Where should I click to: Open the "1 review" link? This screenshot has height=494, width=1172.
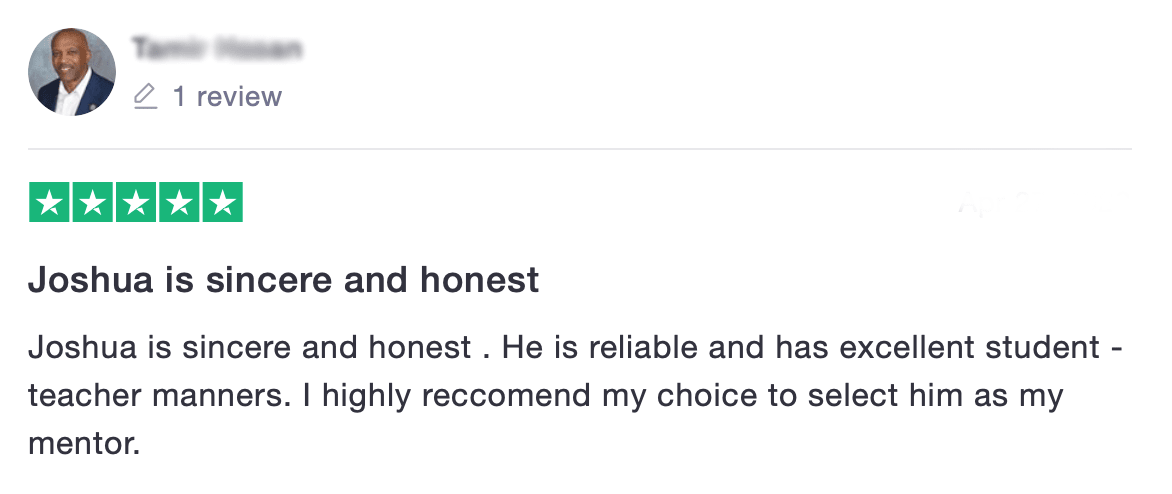click(x=227, y=96)
